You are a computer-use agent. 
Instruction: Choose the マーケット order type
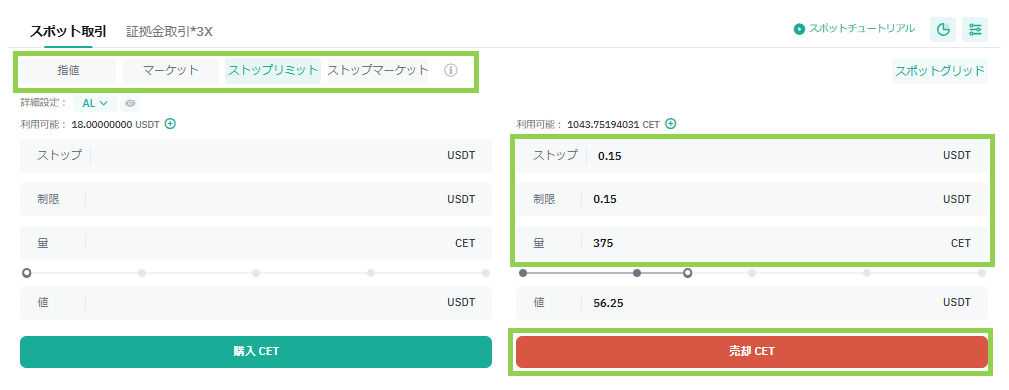tap(171, 71)
